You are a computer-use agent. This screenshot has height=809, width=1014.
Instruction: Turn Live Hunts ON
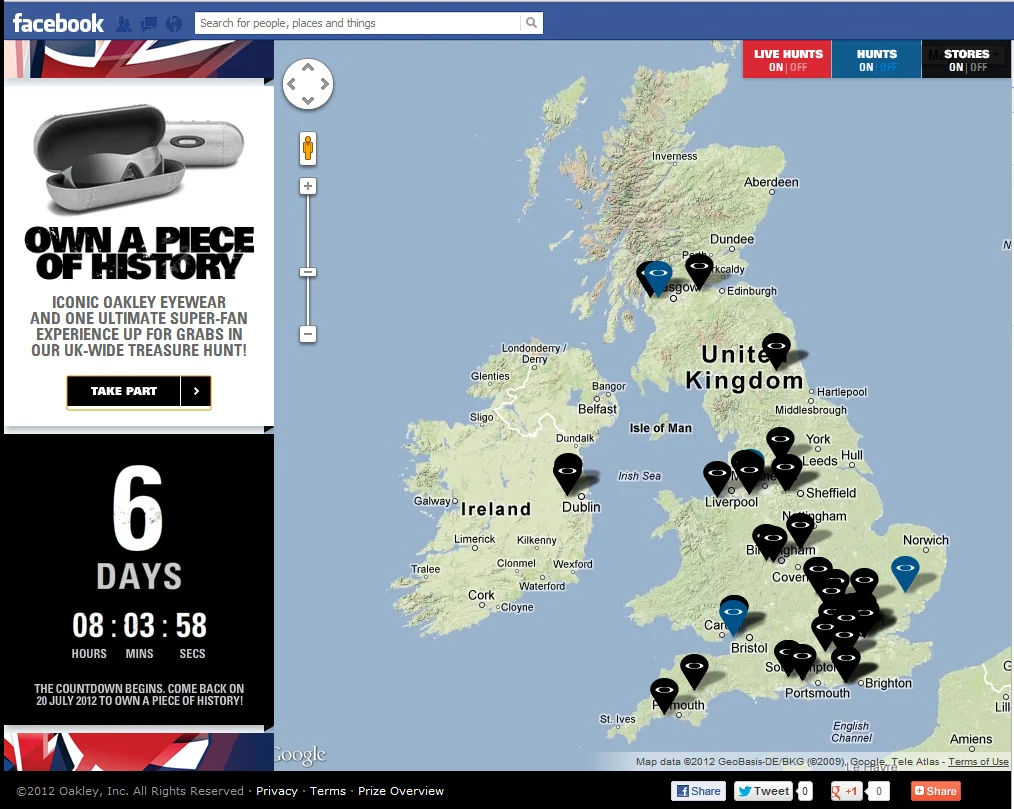click(x=776, y=67)
